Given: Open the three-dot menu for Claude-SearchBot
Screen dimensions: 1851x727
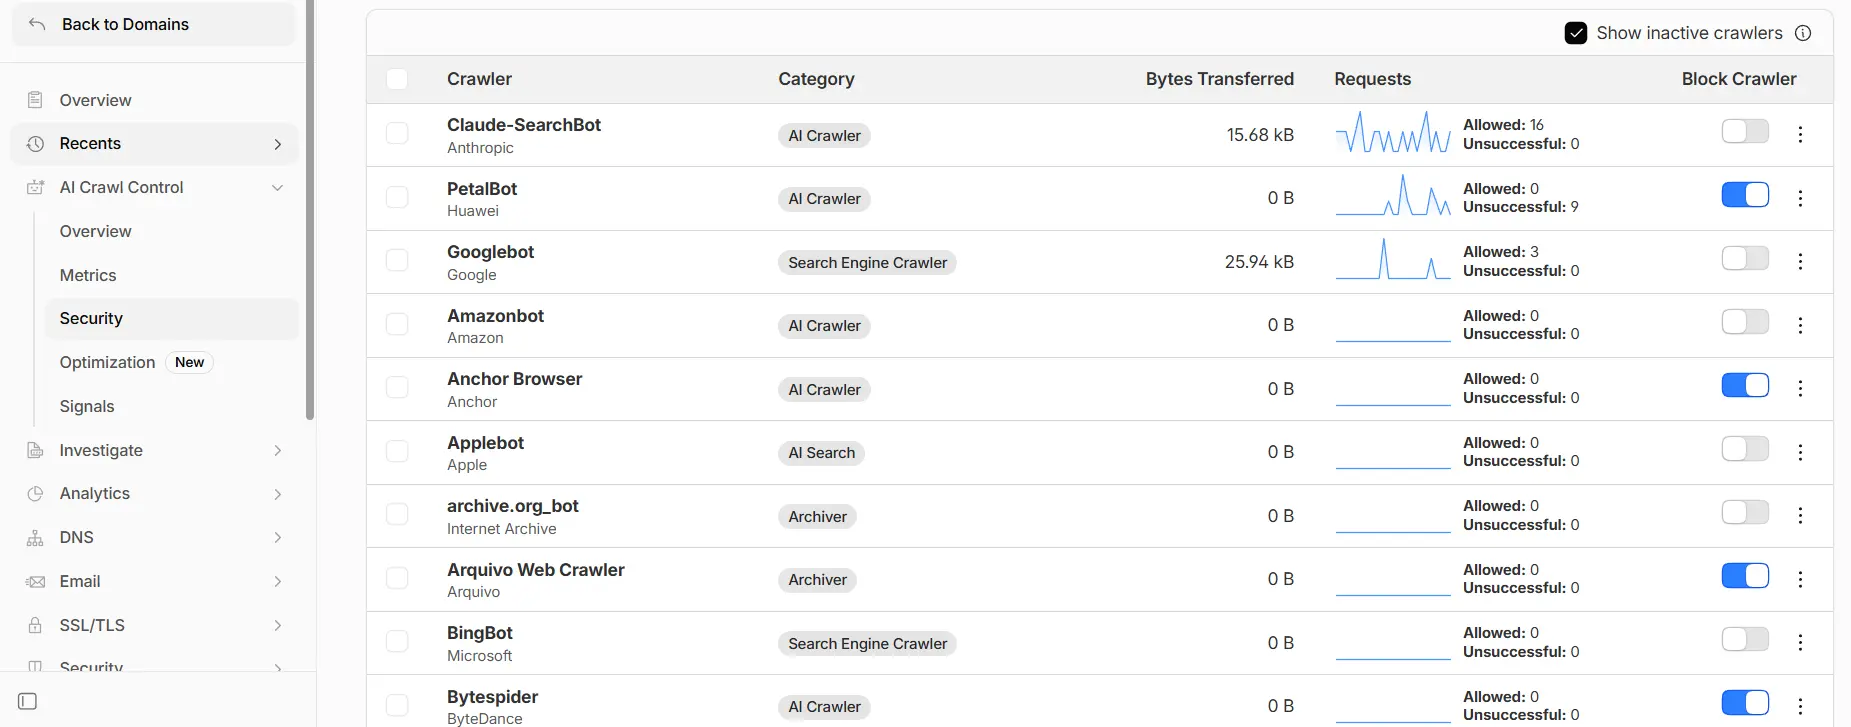Looking at the screenshot, I should point(1800,134).
